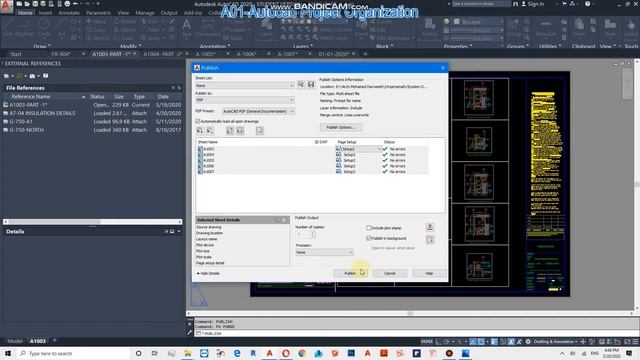The image size is (640, 360).
Task: Enable Include plot stamp checkbox
Action: click(x=369, y=228)
